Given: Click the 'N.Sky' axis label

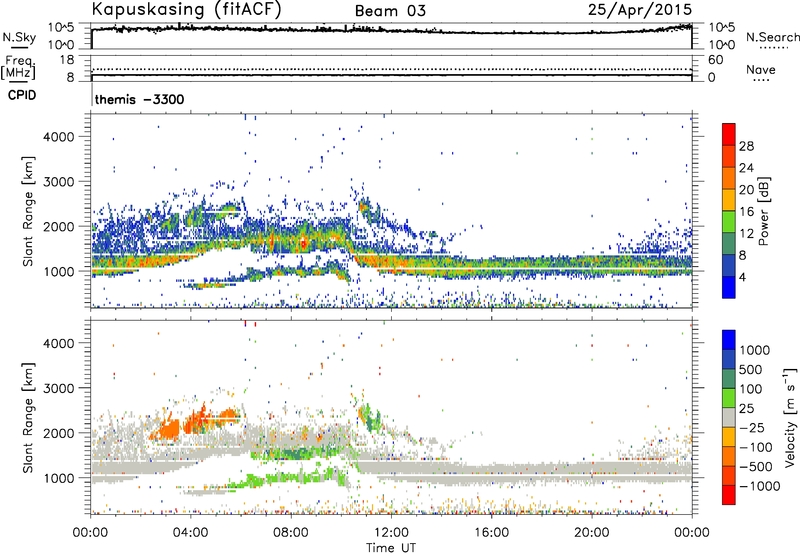Looking at the screenshot, I should (19, 37).
